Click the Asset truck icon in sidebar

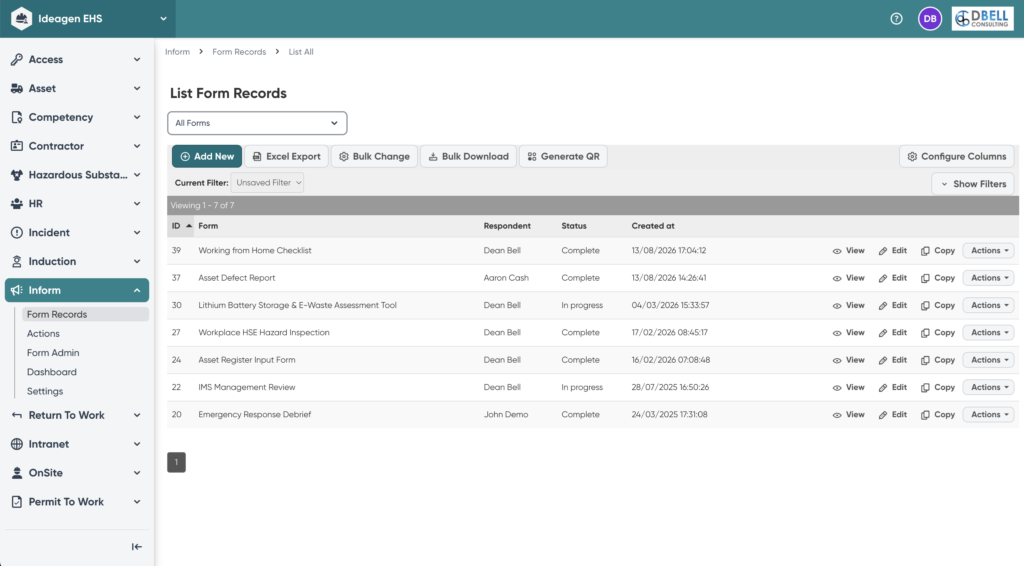click(x=16, y=88)
